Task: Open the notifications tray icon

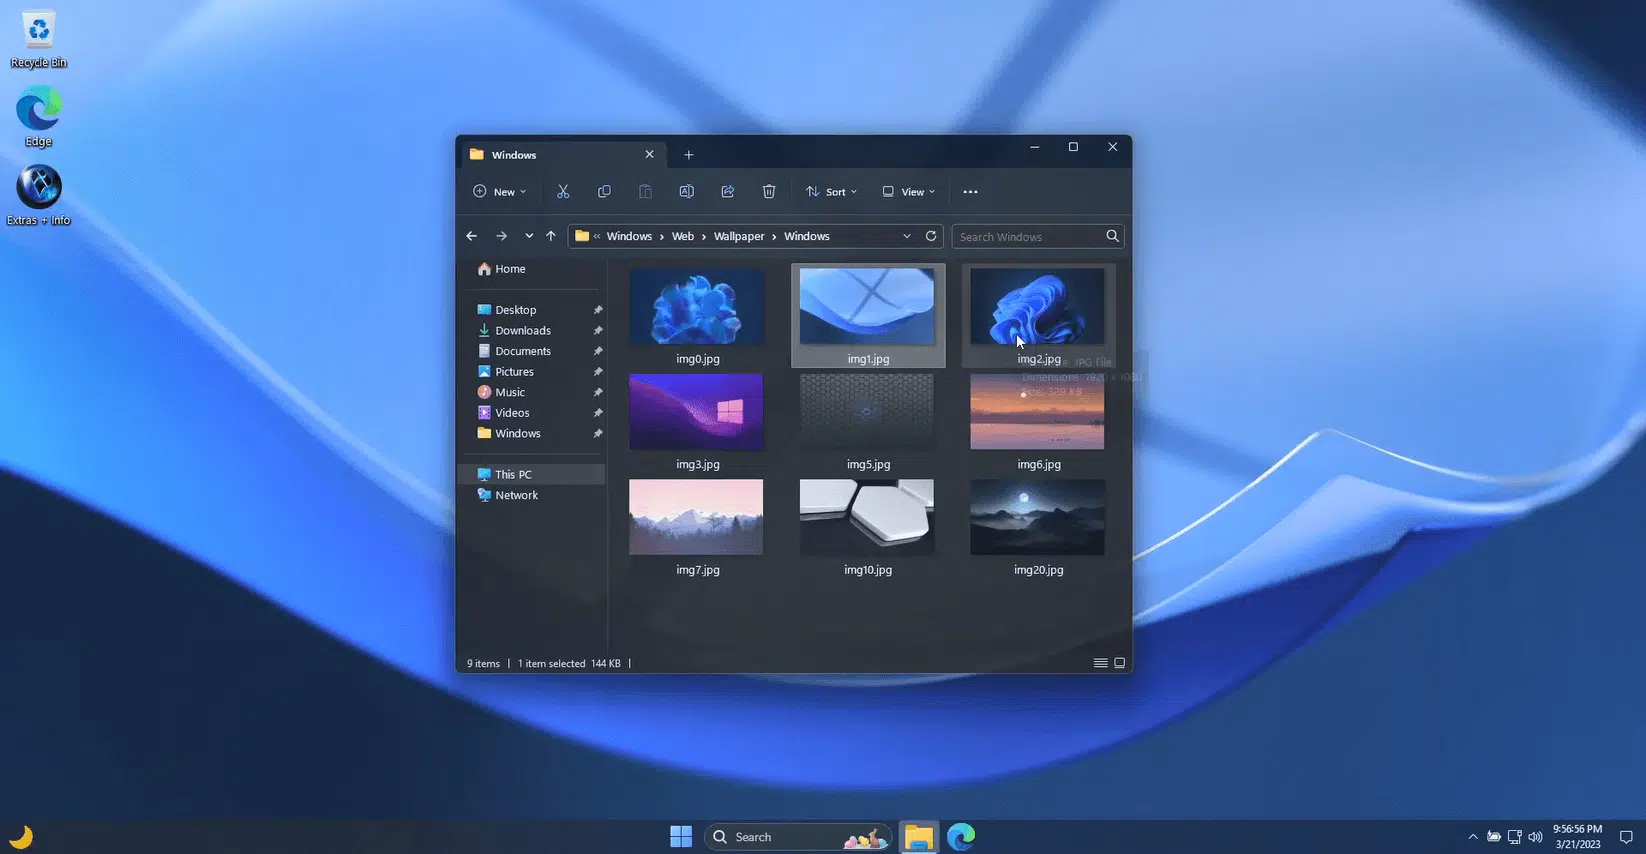Action: (1626, 837)
